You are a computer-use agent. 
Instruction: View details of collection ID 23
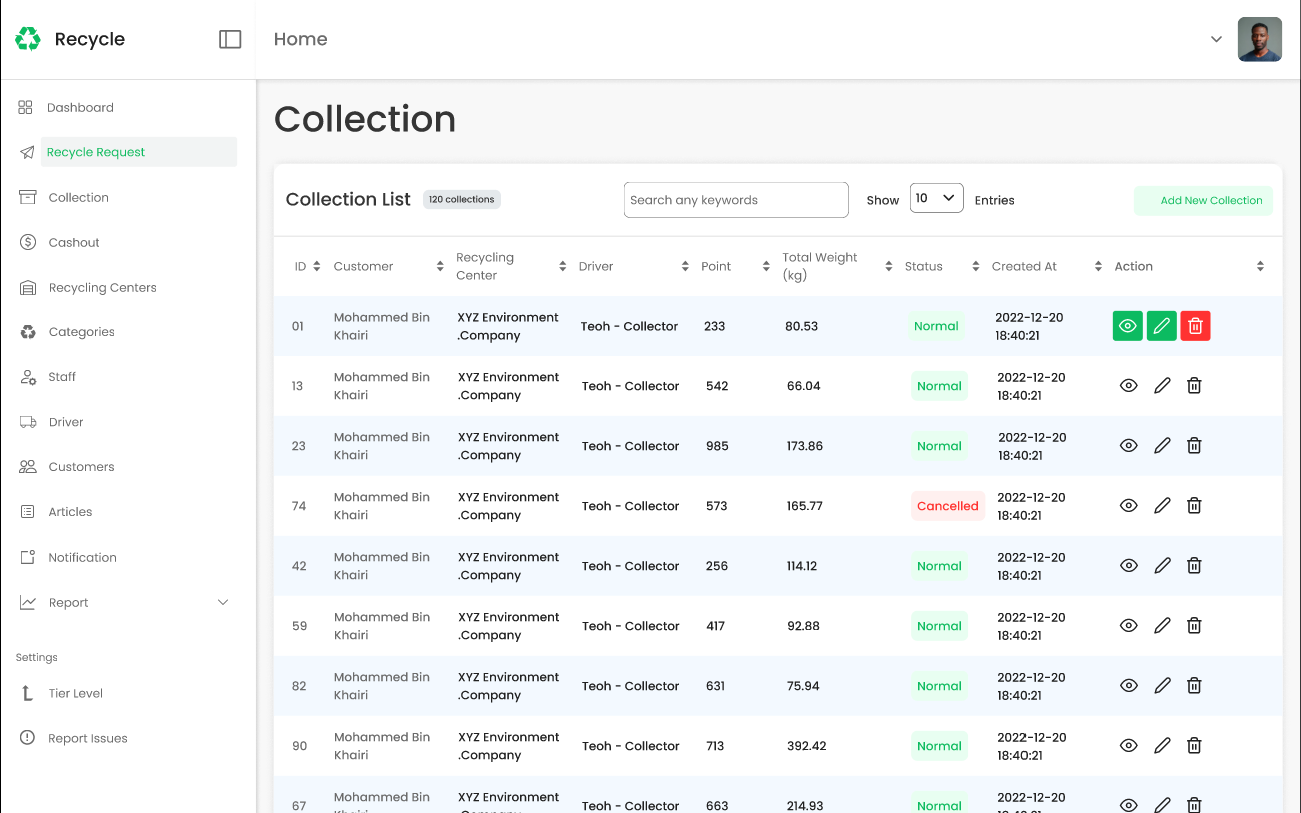pyautogui.click(x=1129, y=445)
